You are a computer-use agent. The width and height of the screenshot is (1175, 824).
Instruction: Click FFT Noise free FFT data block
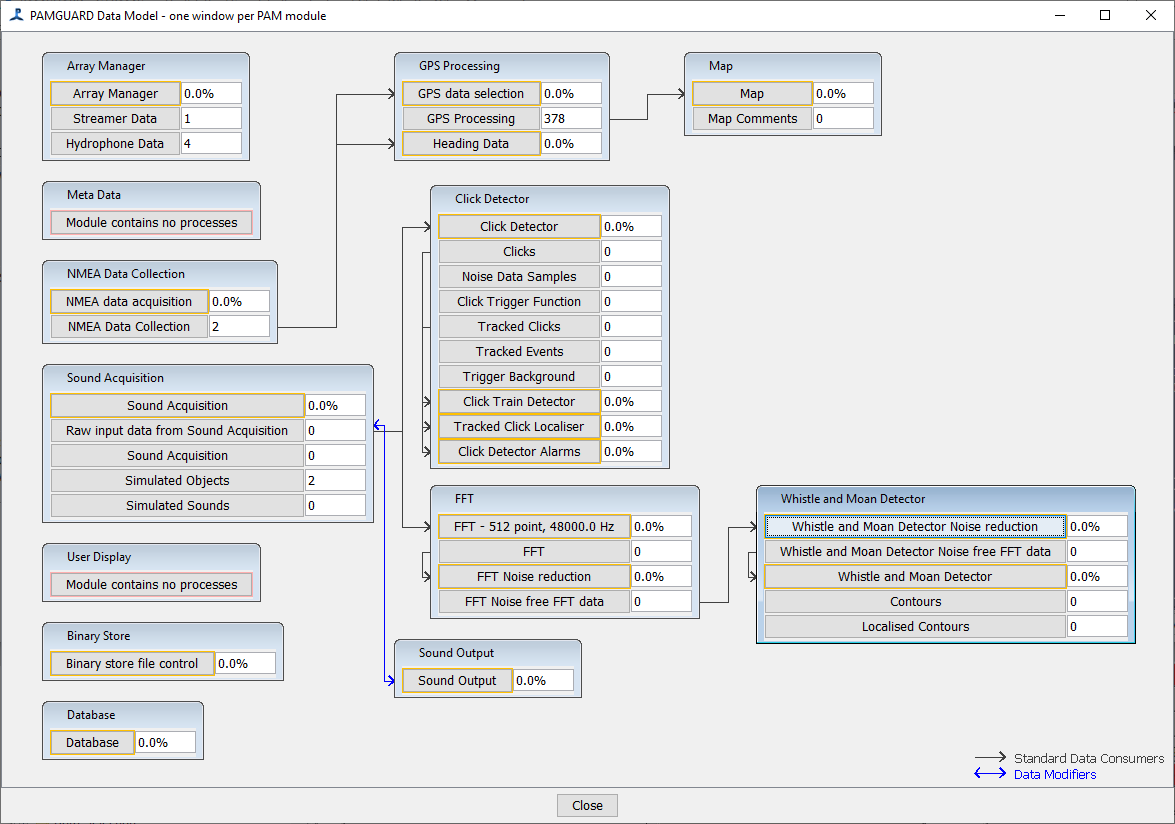click(x=534, y=602)
